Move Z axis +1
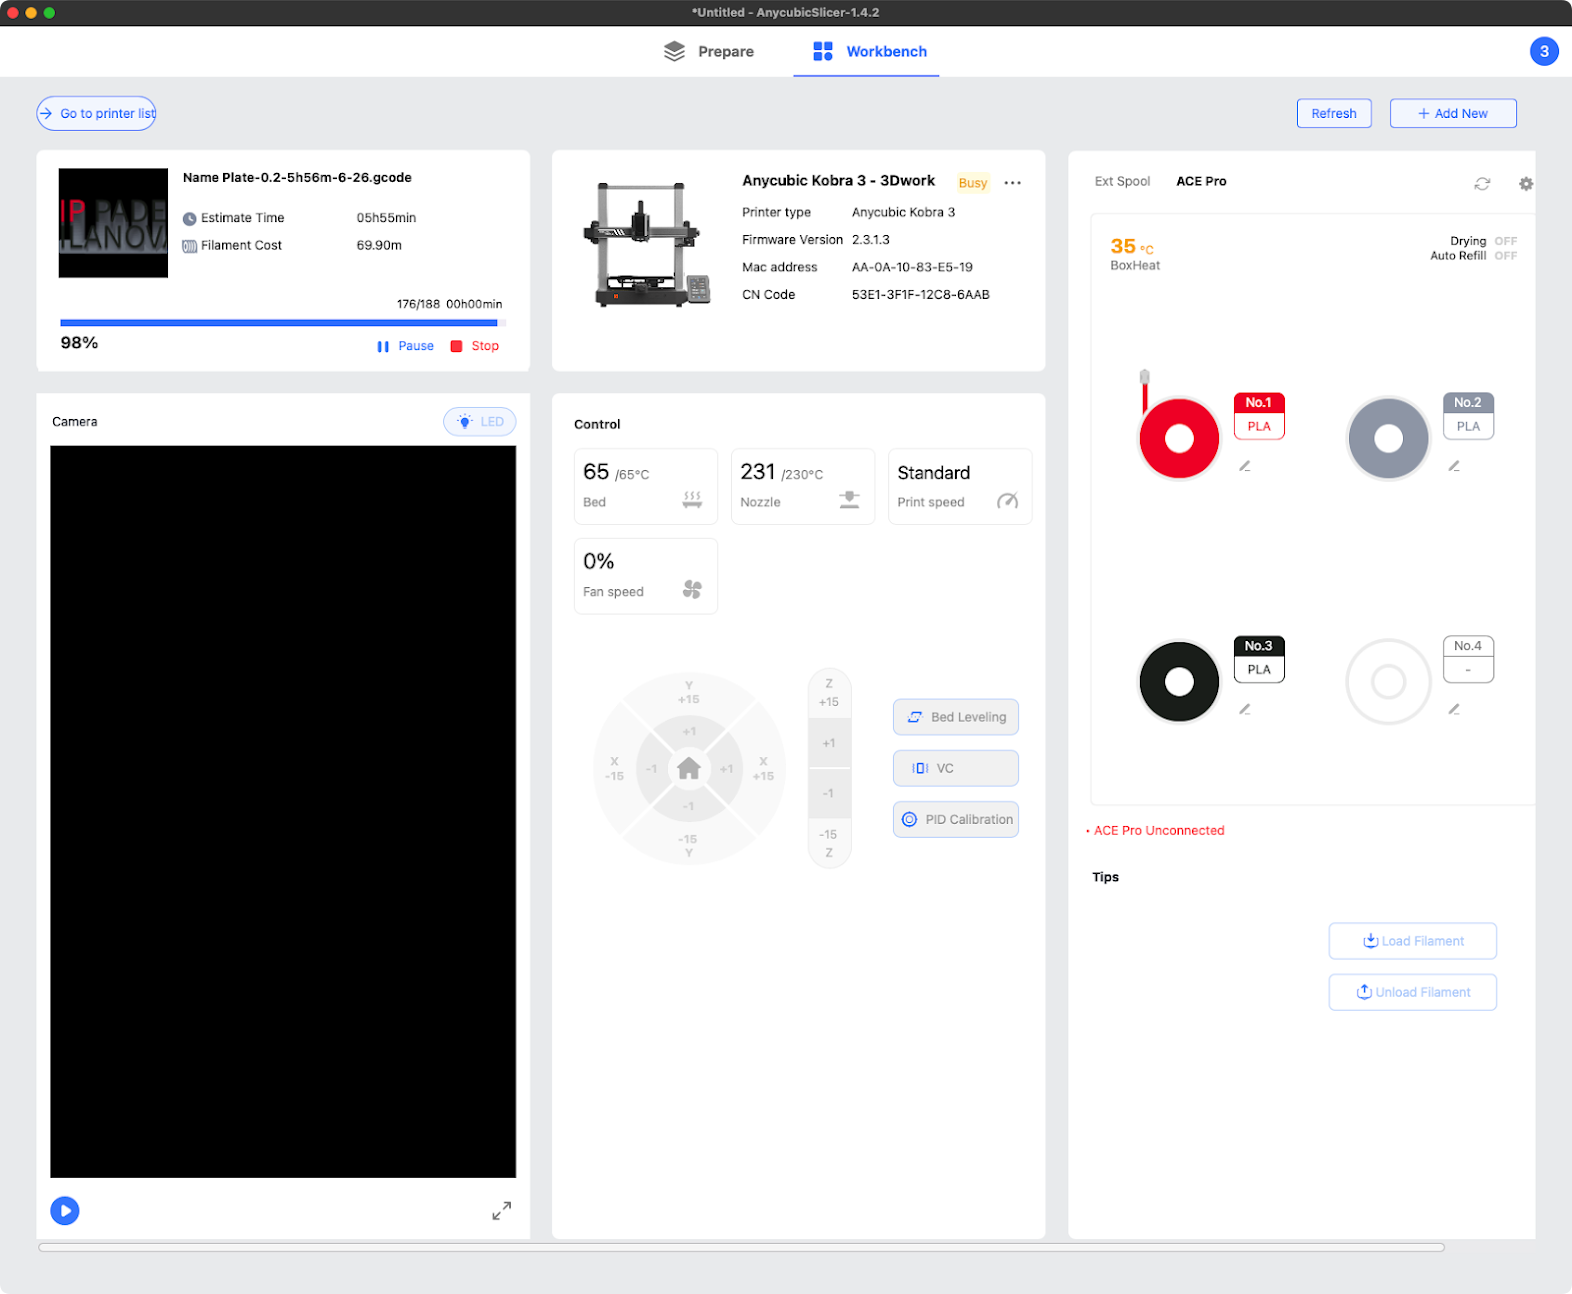1572x1294 pixels. 829,743
